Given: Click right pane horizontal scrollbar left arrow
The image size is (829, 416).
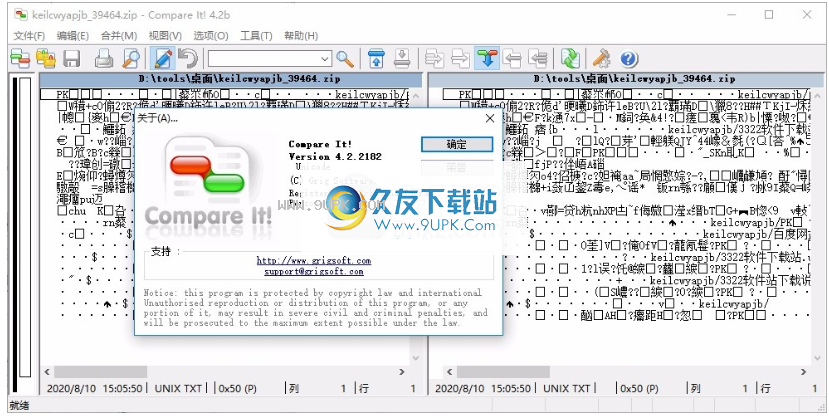Looking at the screenshot, I should [x=450, y=372].
